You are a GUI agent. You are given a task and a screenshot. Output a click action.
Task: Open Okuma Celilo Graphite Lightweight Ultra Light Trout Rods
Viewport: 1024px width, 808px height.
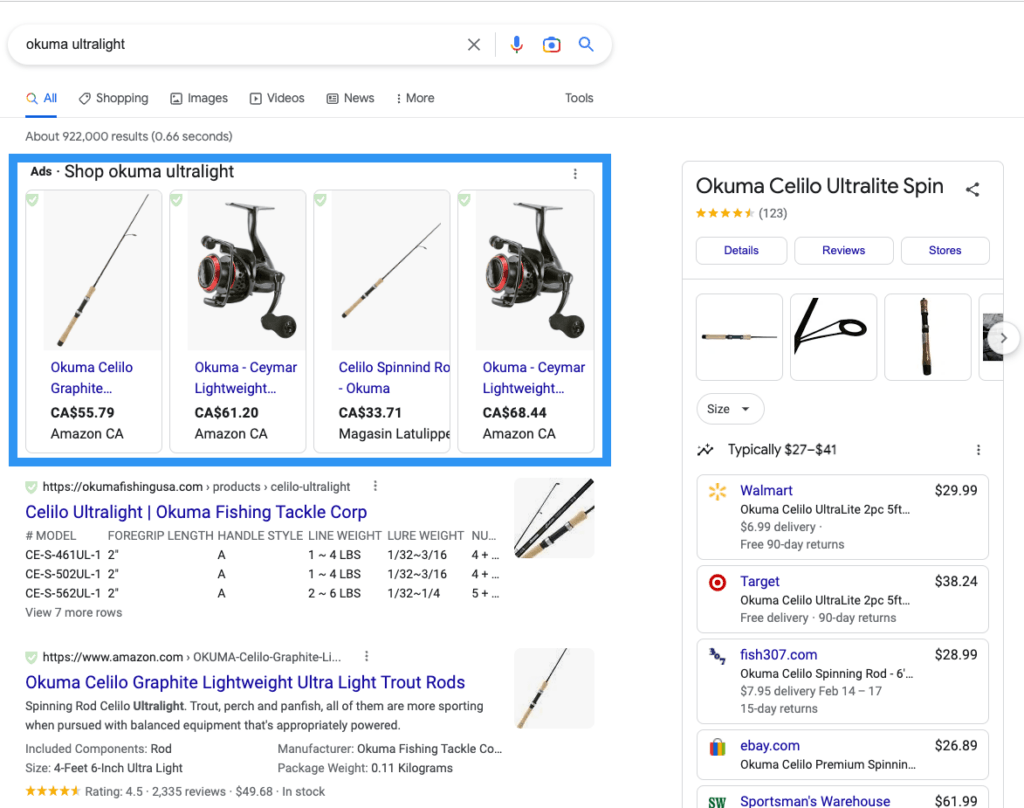pyautogui.click(x=245, y=683)
